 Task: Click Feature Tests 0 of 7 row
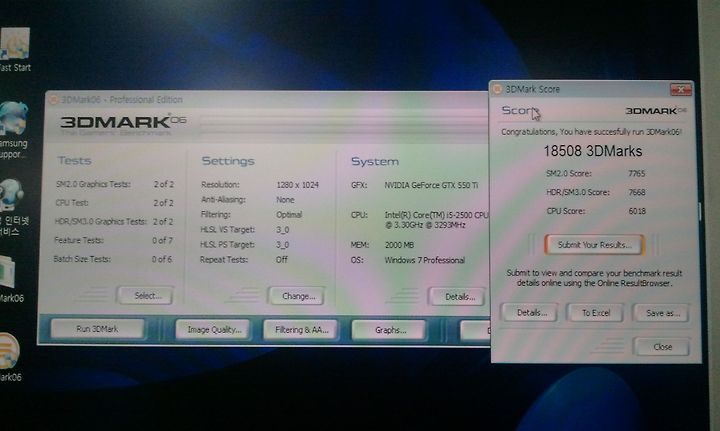(x=113, y=240)
